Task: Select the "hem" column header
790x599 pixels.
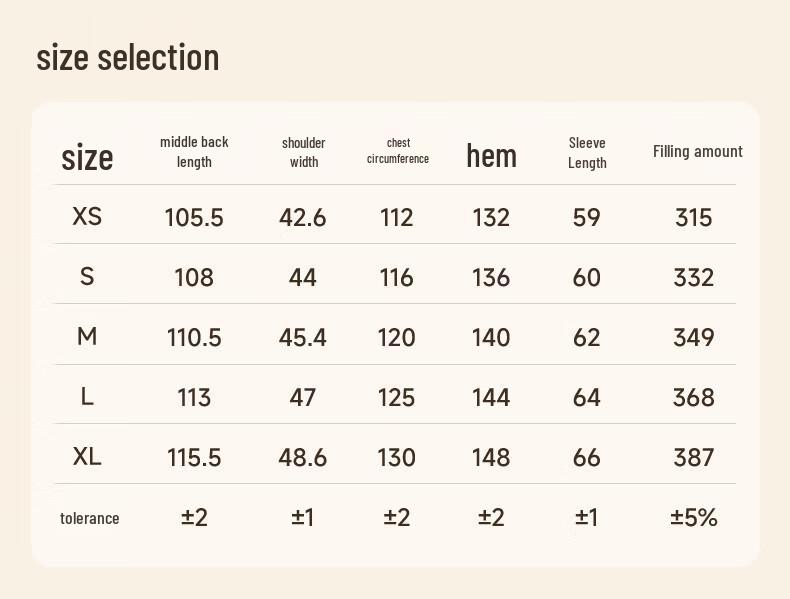Action: click(491, 155)
